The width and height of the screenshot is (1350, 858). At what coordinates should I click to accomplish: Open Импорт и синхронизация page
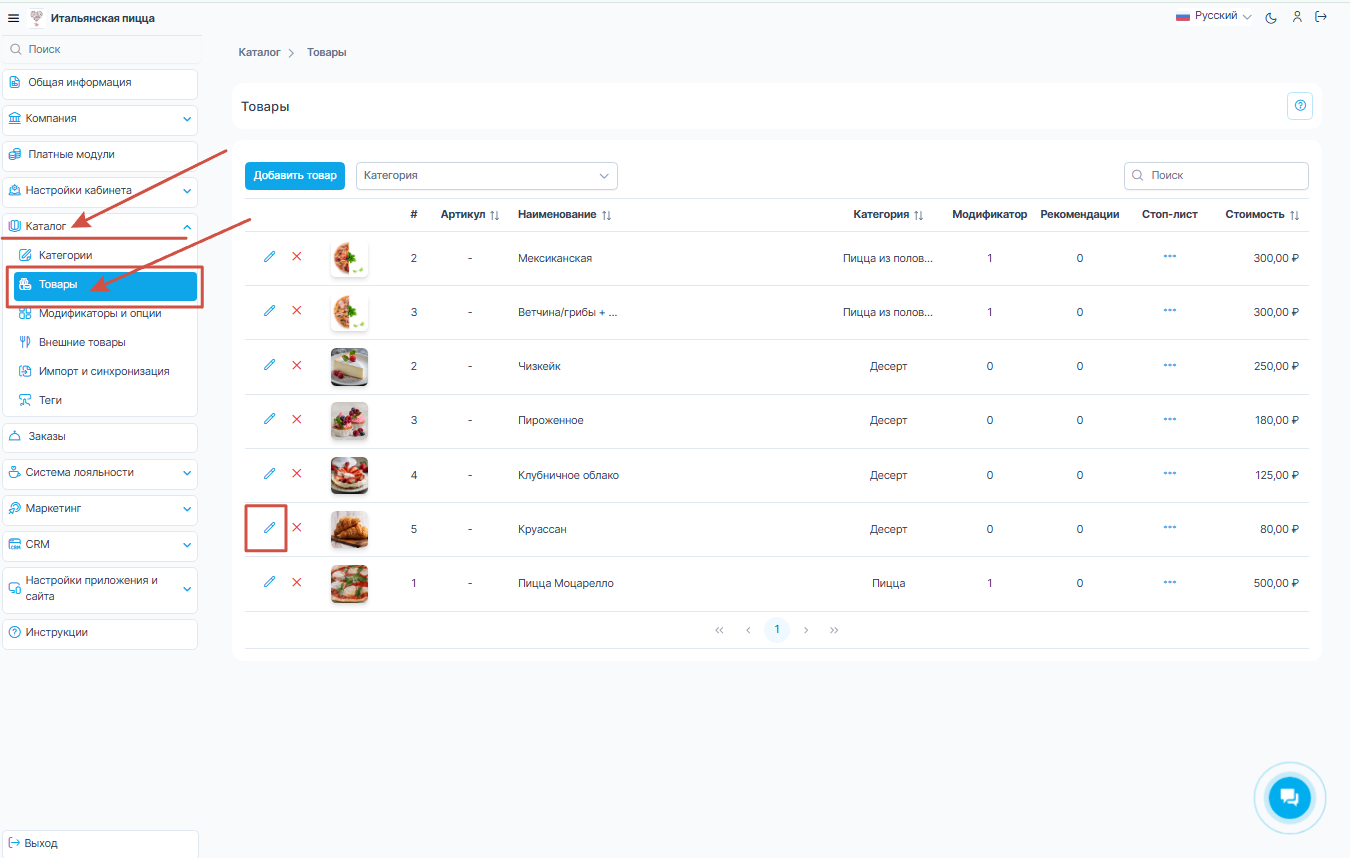pyautogui.click(x=105, y=371)
